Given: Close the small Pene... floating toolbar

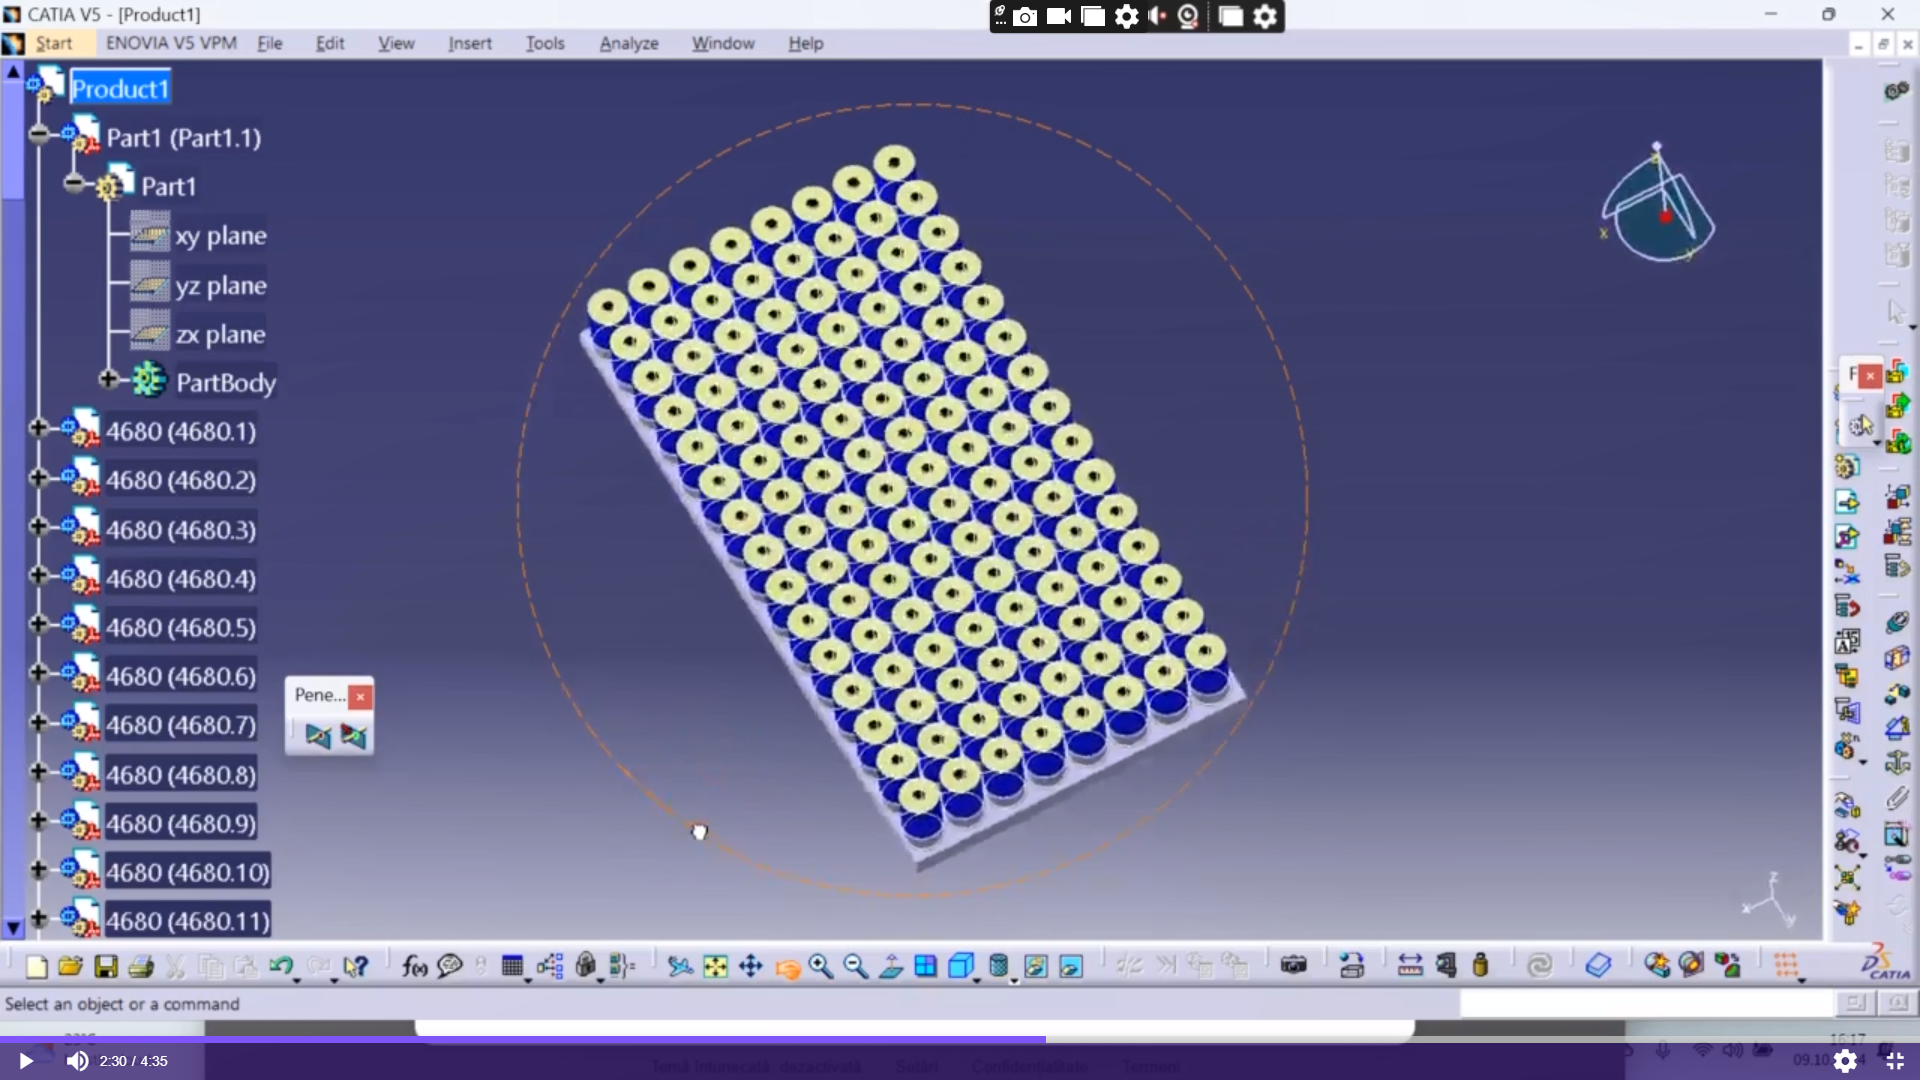Looking at the screenshot, I should pos(360,697).
